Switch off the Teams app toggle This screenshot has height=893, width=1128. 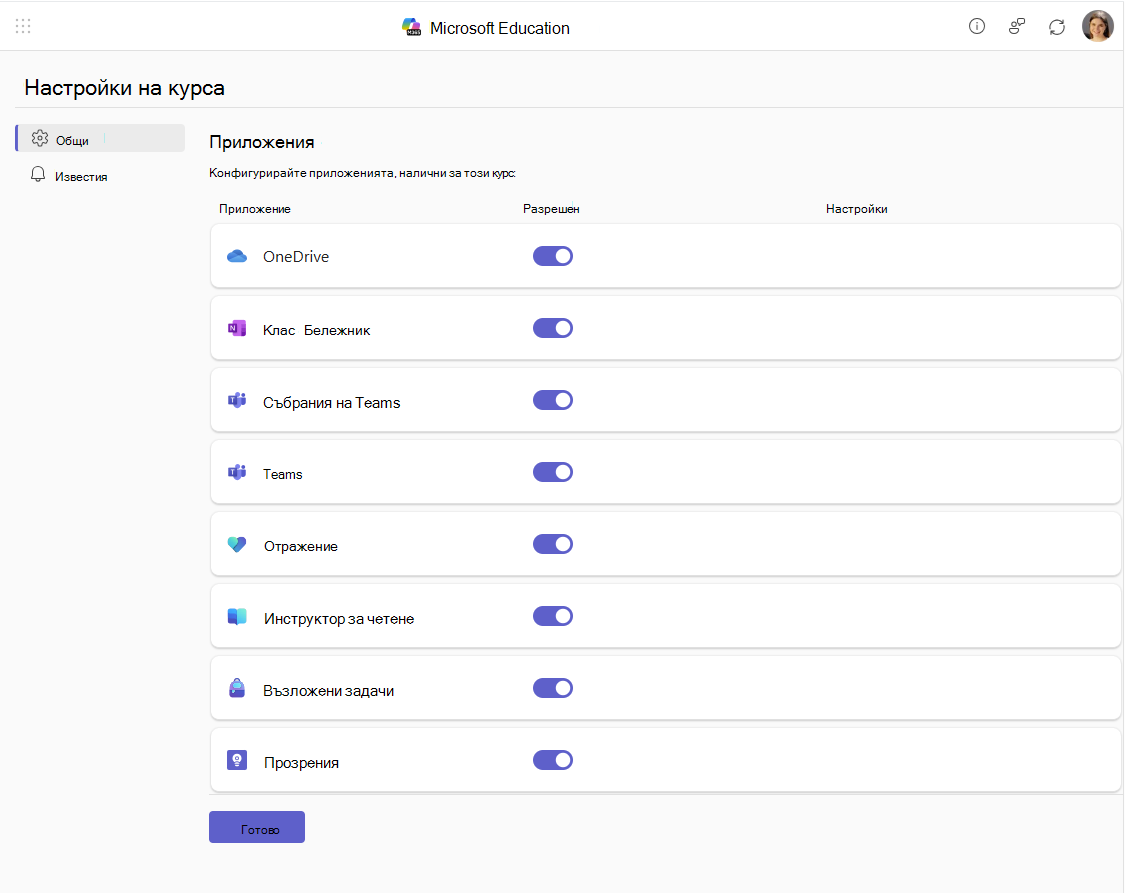click(x=552, y=472)
